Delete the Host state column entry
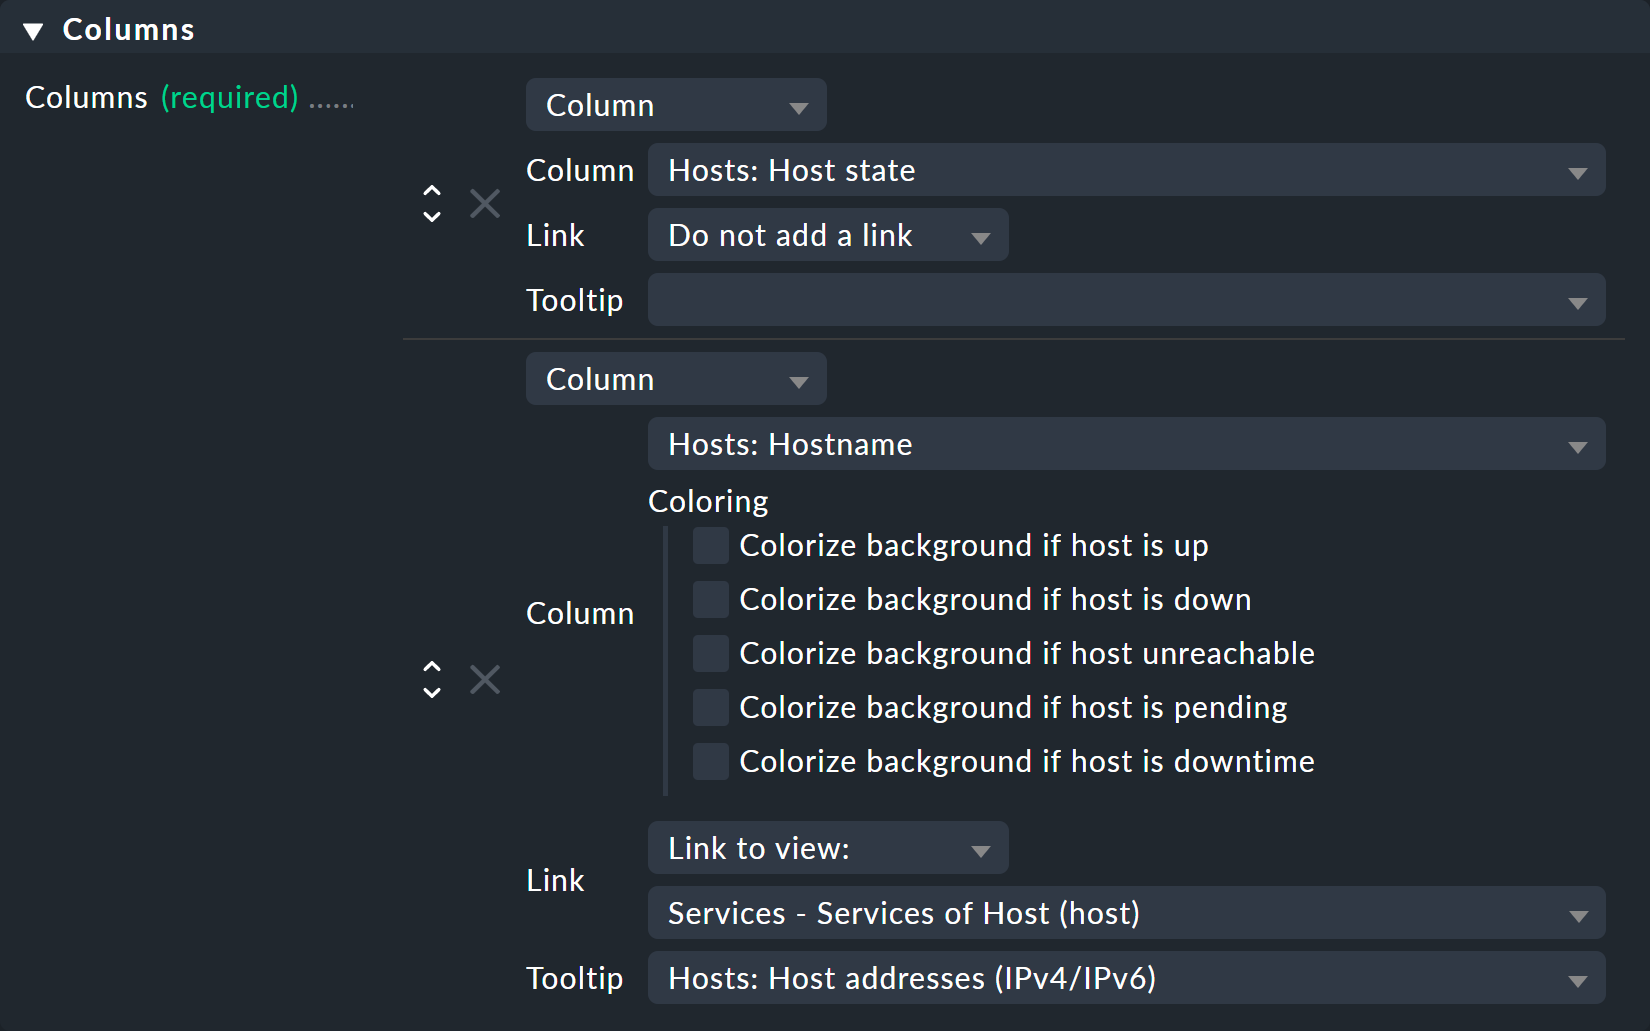 point(484,203)
